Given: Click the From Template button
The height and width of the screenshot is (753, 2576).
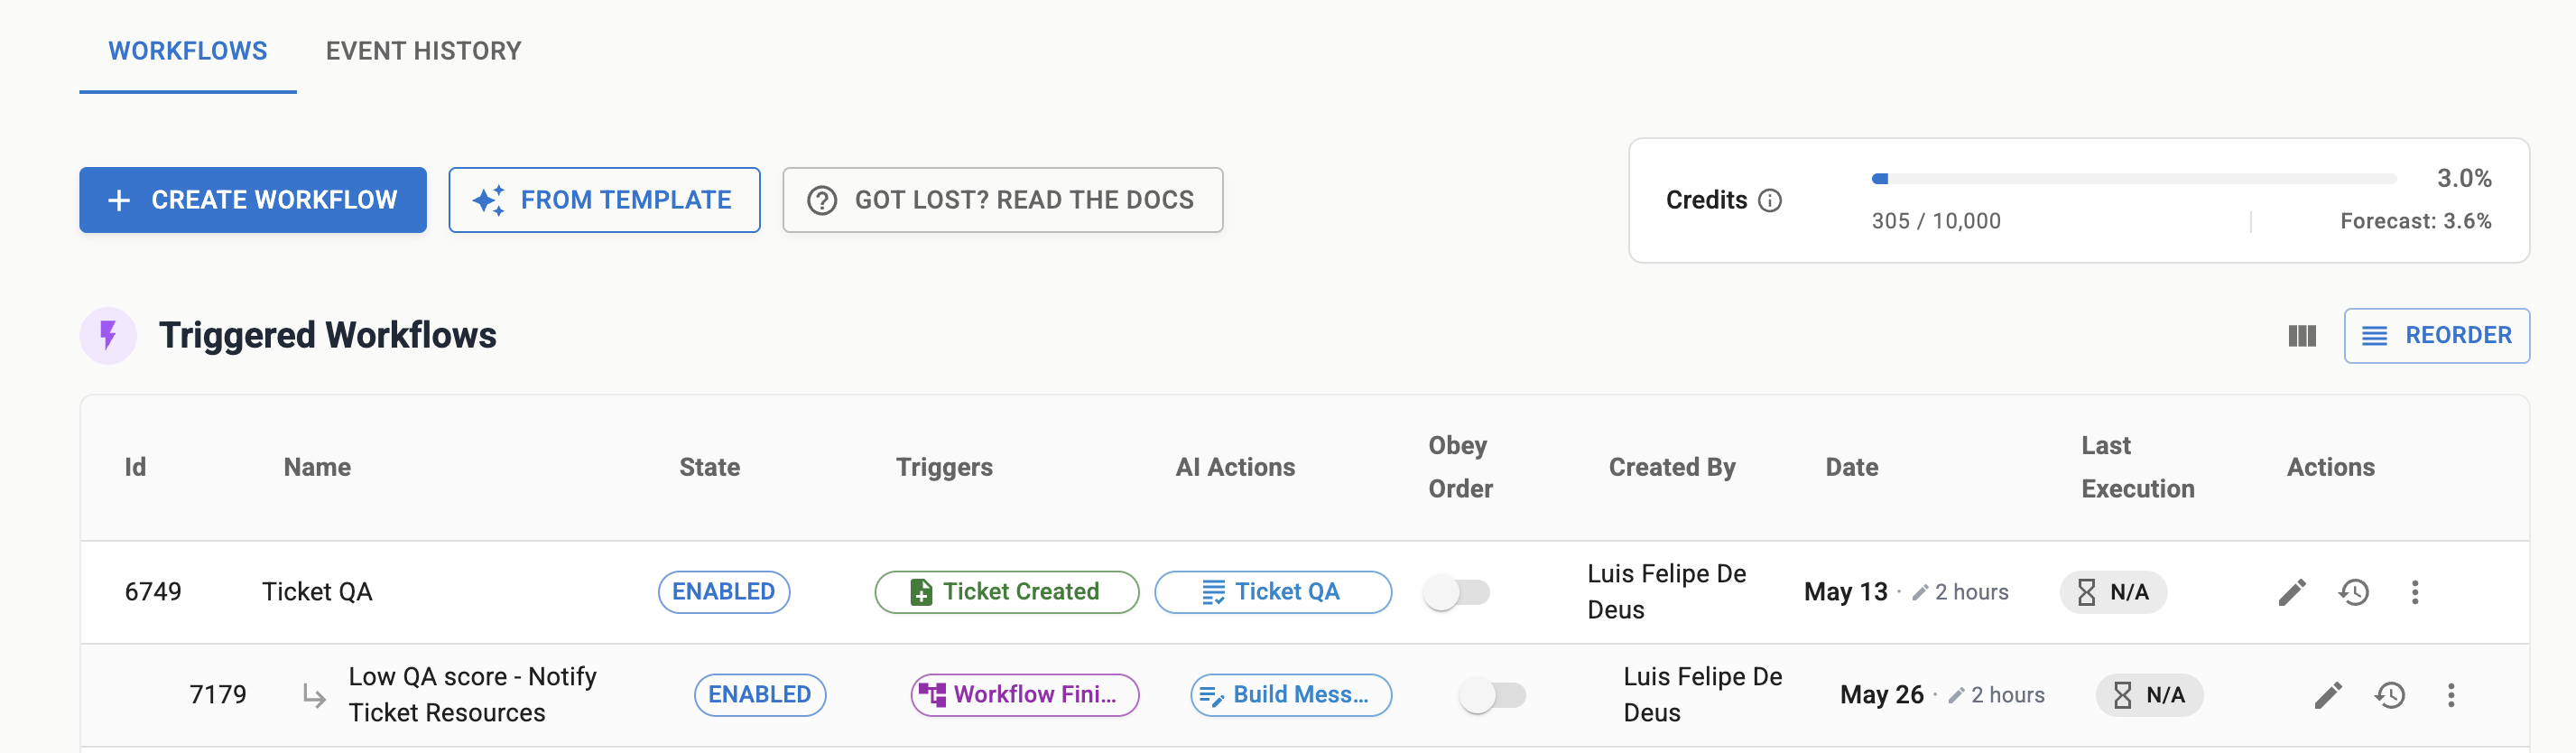Looking at the screenshot, I should click(604, 200).
